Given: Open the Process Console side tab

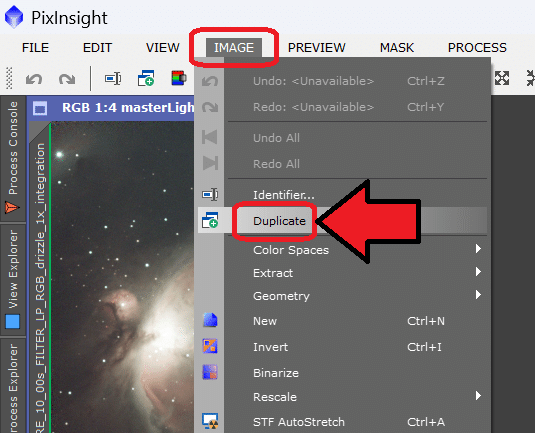Looking at the screenshot, I should pyautogui.click(x=13, y=158).
